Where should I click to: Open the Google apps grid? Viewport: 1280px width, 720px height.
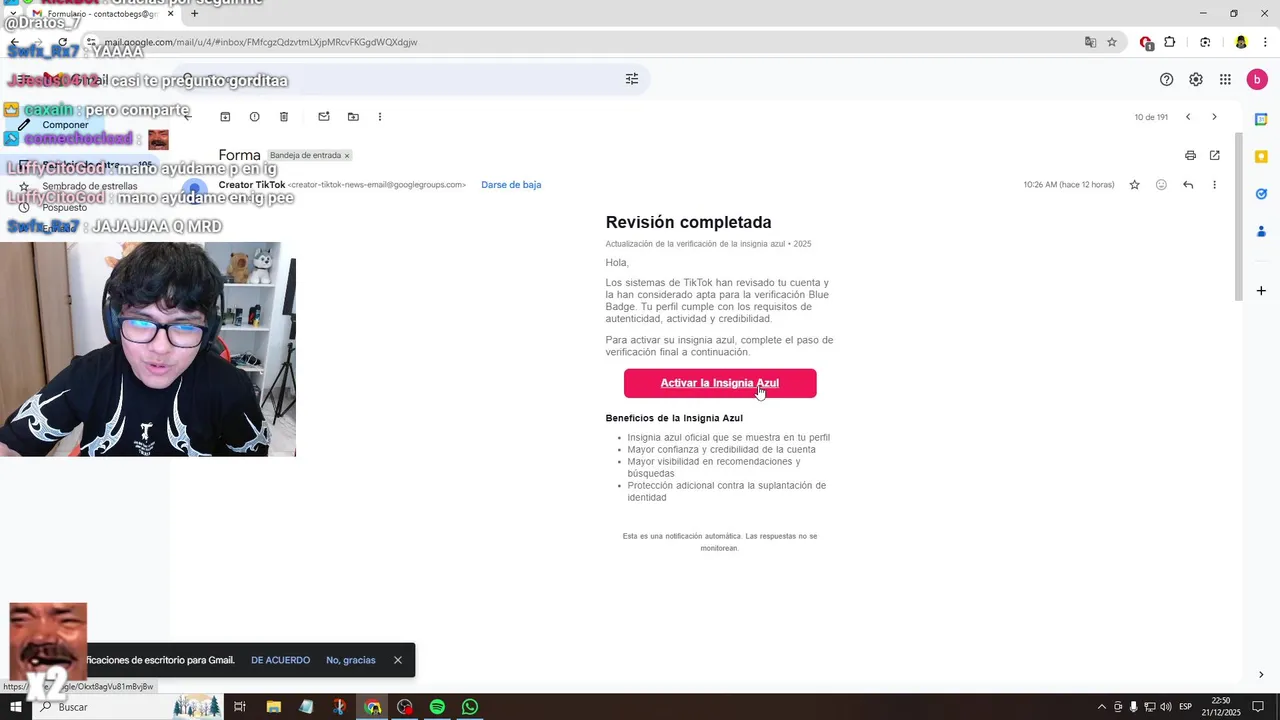pos(1225,80)
